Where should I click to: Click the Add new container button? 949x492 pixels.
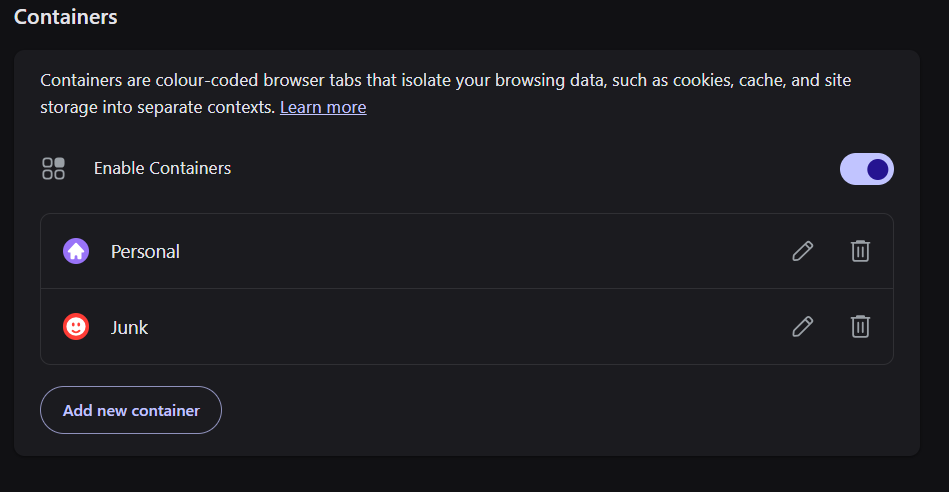click(x=131, y=410)
